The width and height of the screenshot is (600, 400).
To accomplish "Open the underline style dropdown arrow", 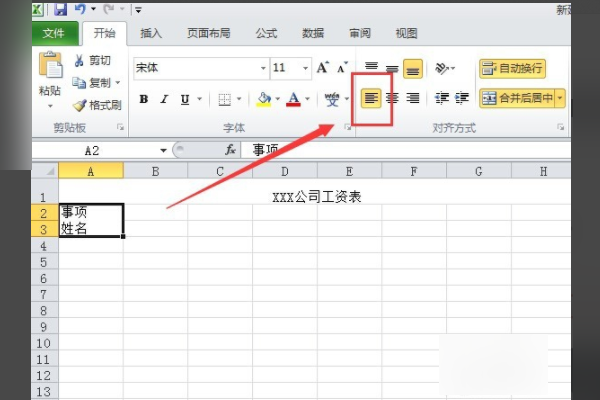I will [x=199, y=99].
